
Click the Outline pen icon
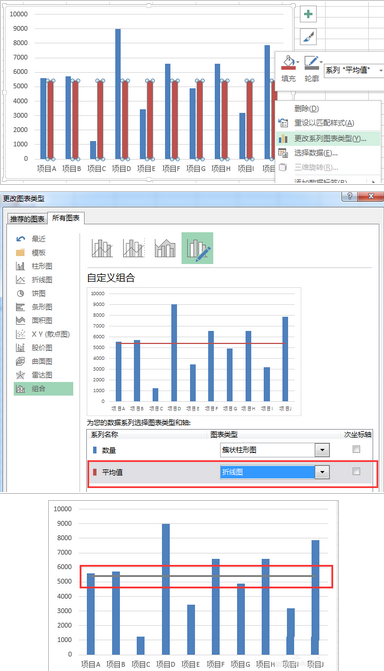[x=312, y=62]
